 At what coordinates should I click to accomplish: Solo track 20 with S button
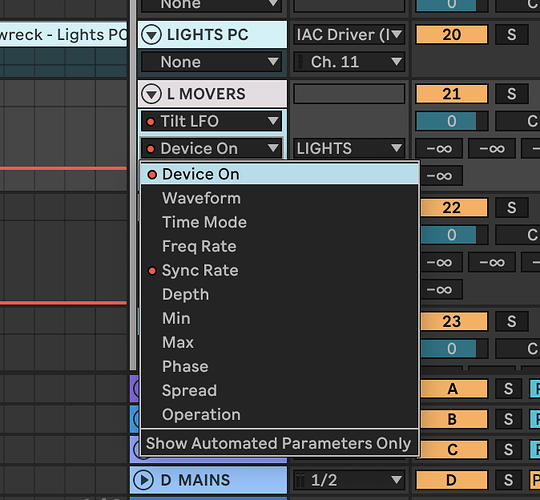[x=512, y=34]
